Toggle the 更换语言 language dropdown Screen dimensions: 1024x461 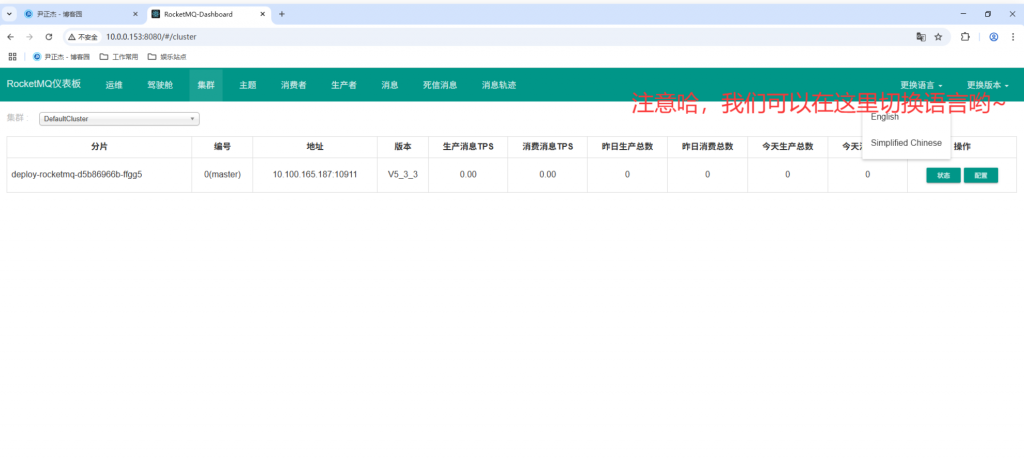pyautogui.click(x=921, y=85)
